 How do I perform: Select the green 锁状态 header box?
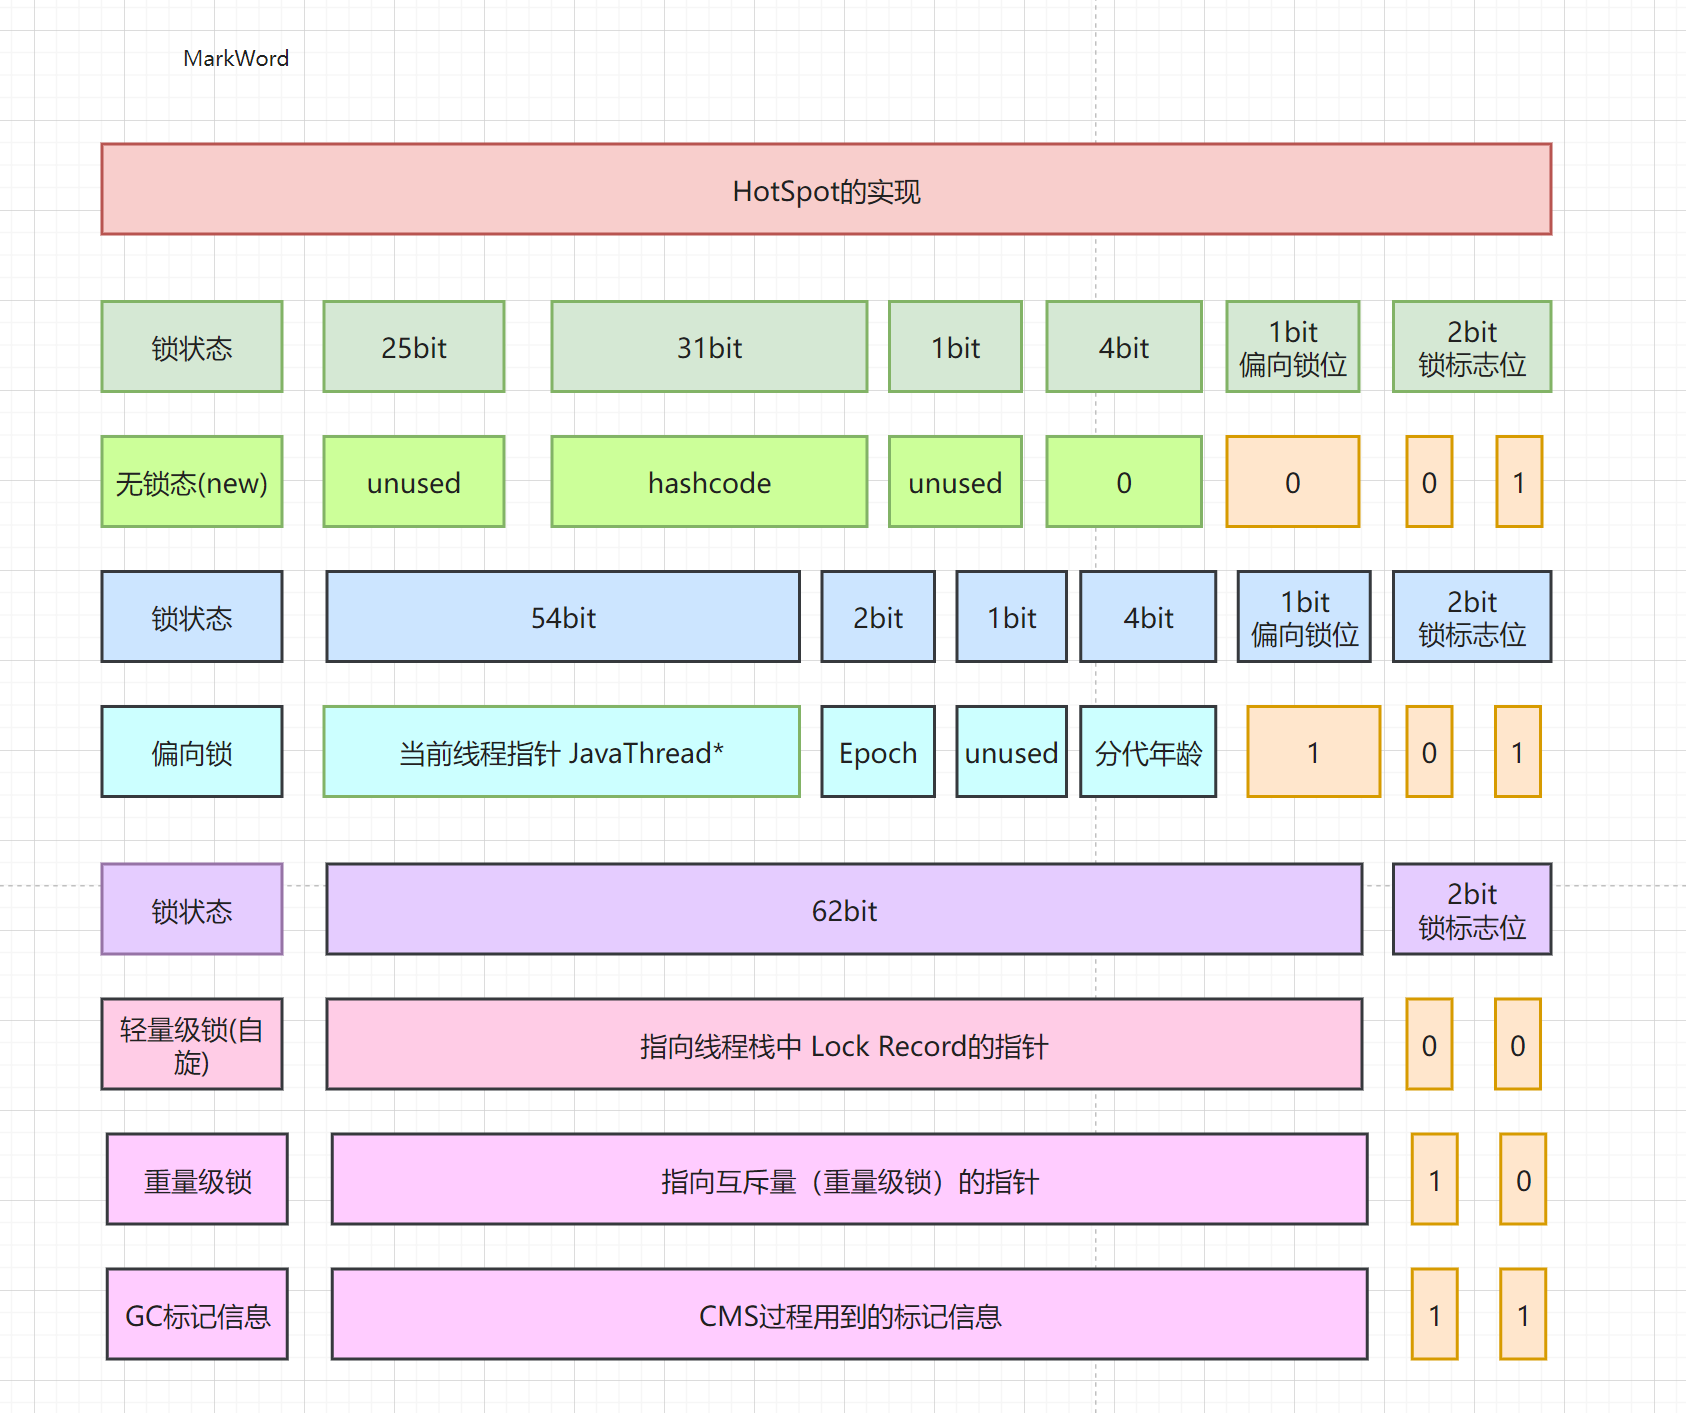click(192, 346)
